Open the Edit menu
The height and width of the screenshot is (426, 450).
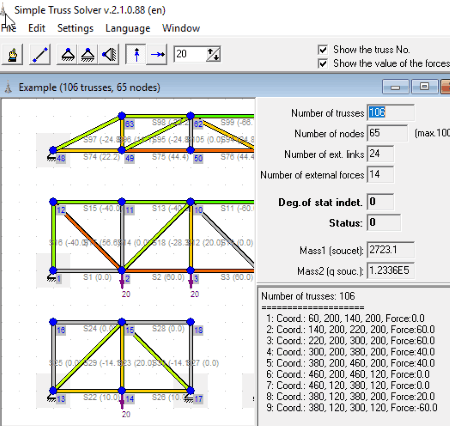click(x=37, y=28)
